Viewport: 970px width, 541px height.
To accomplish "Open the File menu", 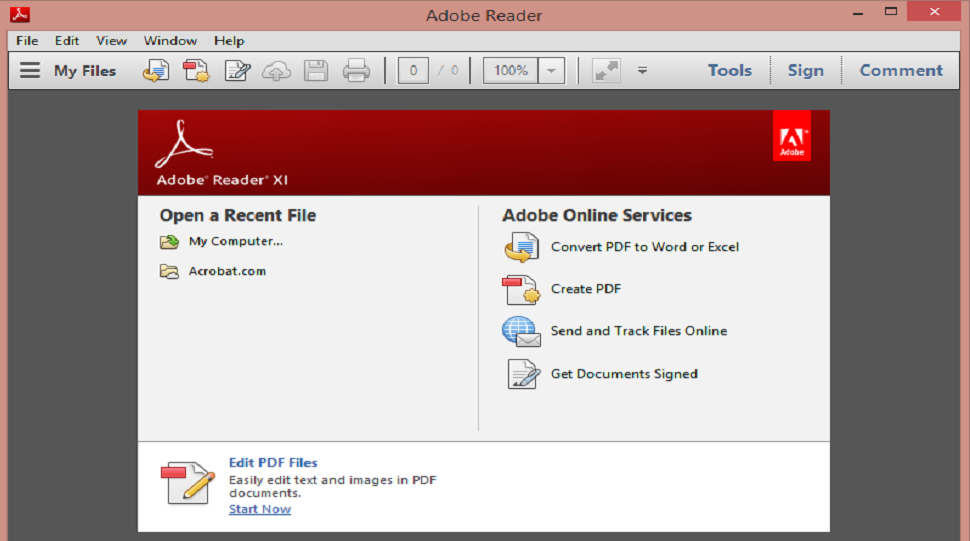I will click(x=27, y=41).
